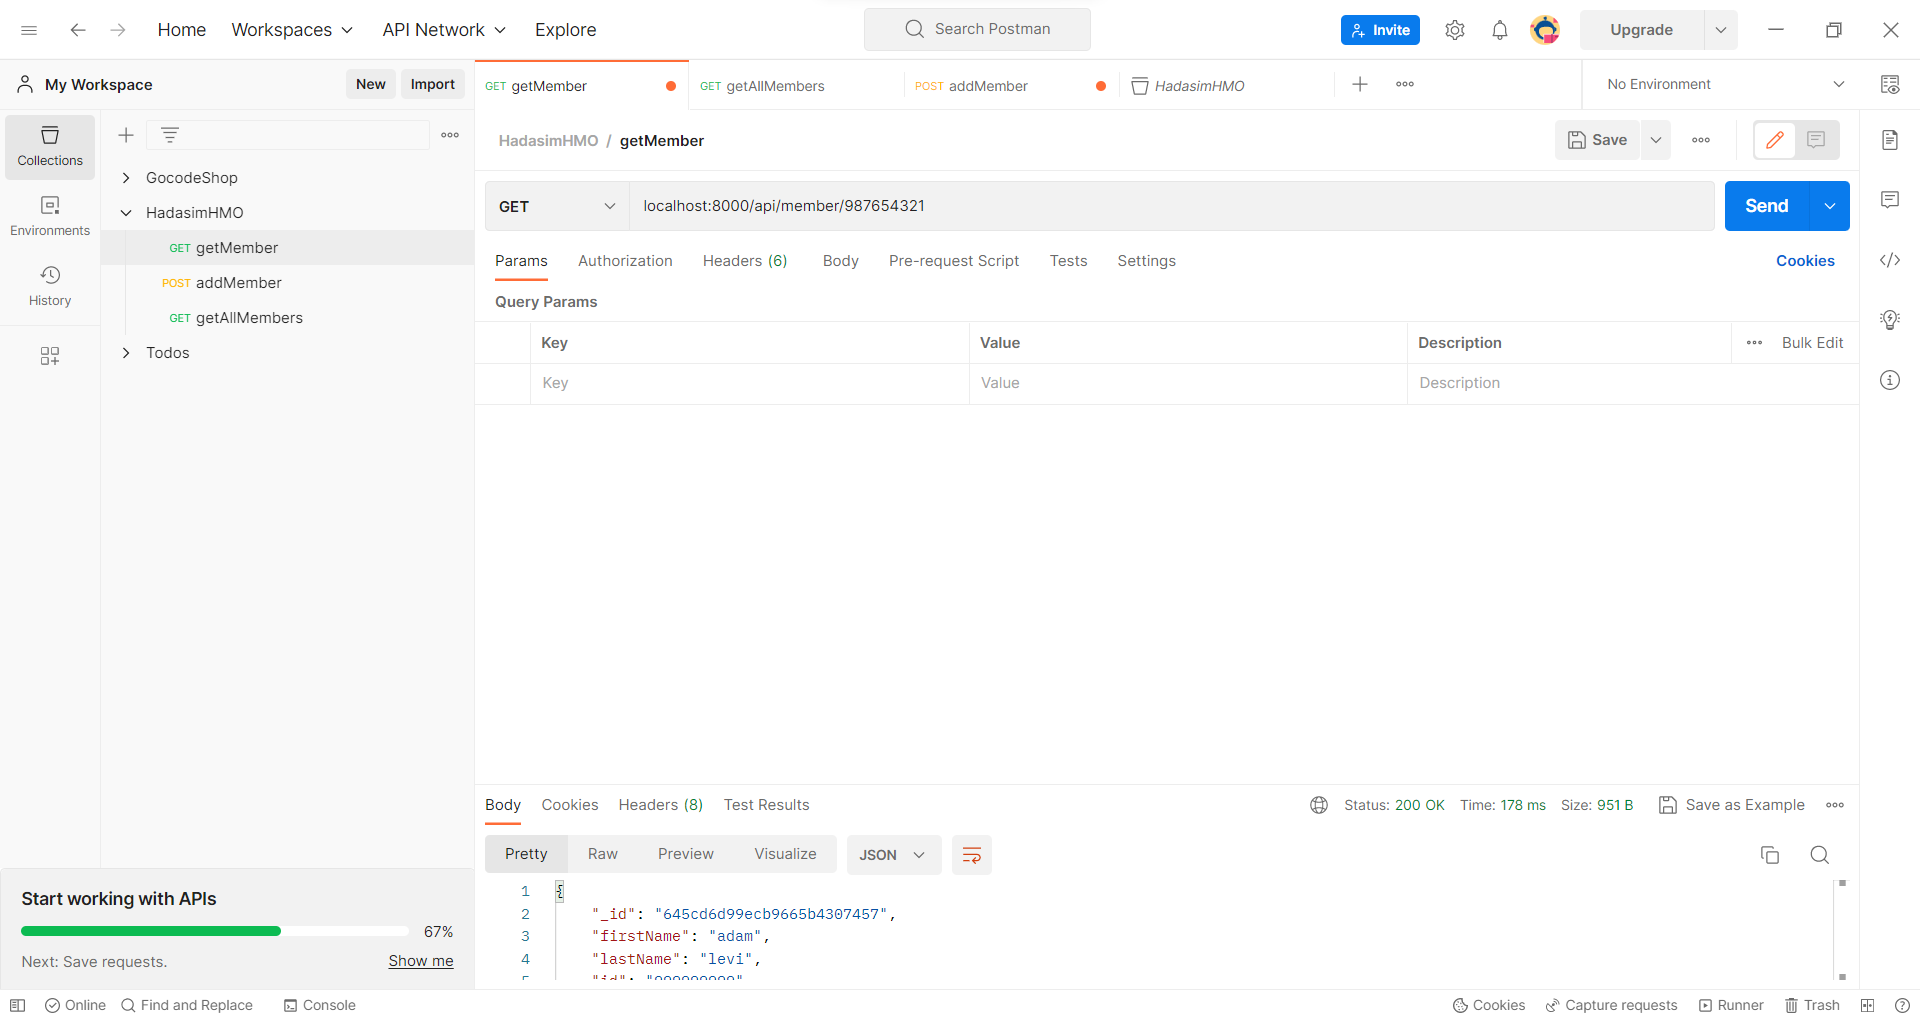Toggle the two-pane layout in the status bar
This screenshot has height=1018, width=1920.
pos(1867,1005)
